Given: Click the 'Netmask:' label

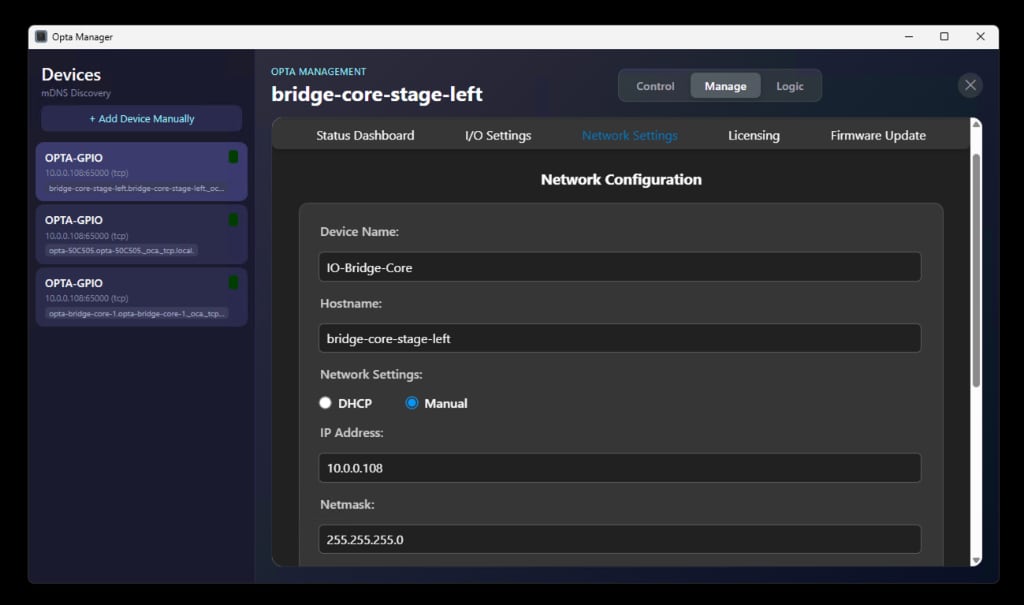Looking at the screenshot, I should click(347, 504).
